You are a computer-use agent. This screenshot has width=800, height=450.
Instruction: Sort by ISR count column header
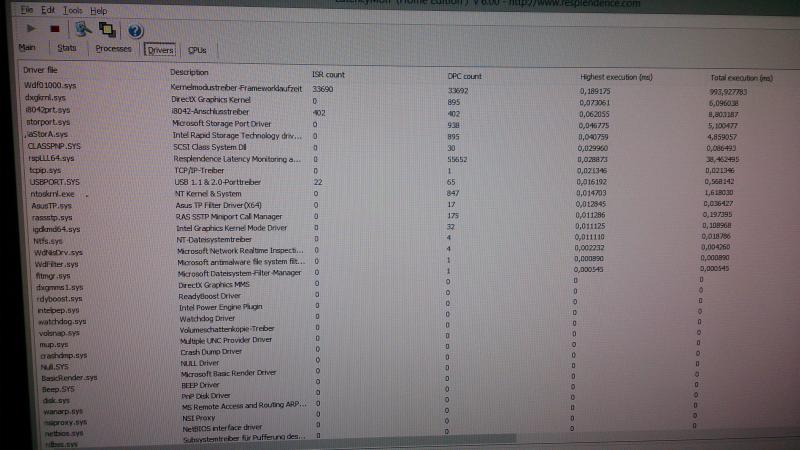pyautogui.click(x=328, y=74)
